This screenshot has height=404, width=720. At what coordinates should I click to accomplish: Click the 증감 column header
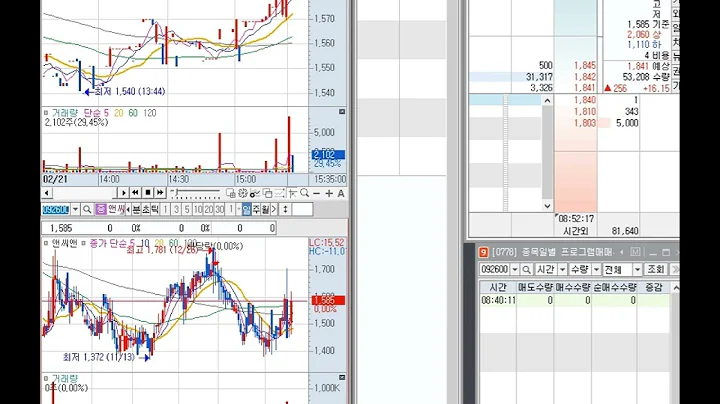(x=653, y=287)
